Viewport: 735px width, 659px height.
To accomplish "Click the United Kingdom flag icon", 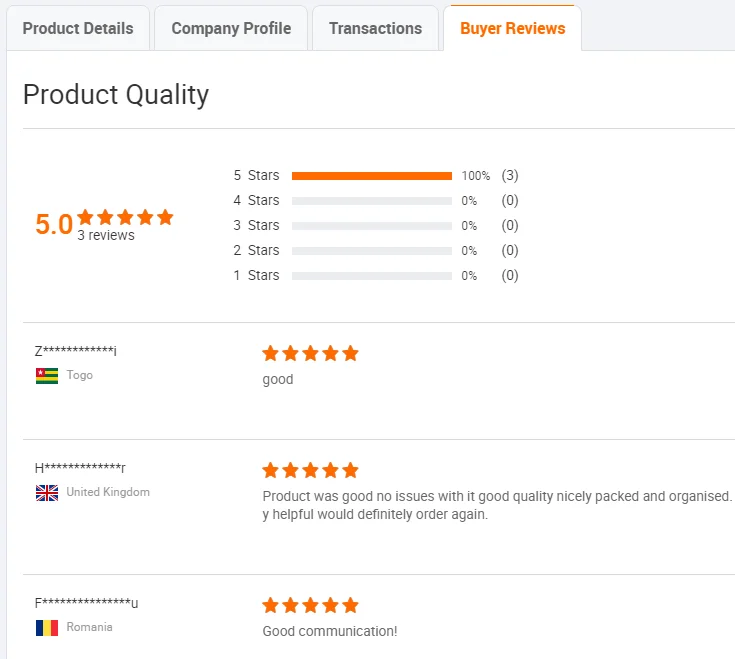I will (x=47, y=493).
